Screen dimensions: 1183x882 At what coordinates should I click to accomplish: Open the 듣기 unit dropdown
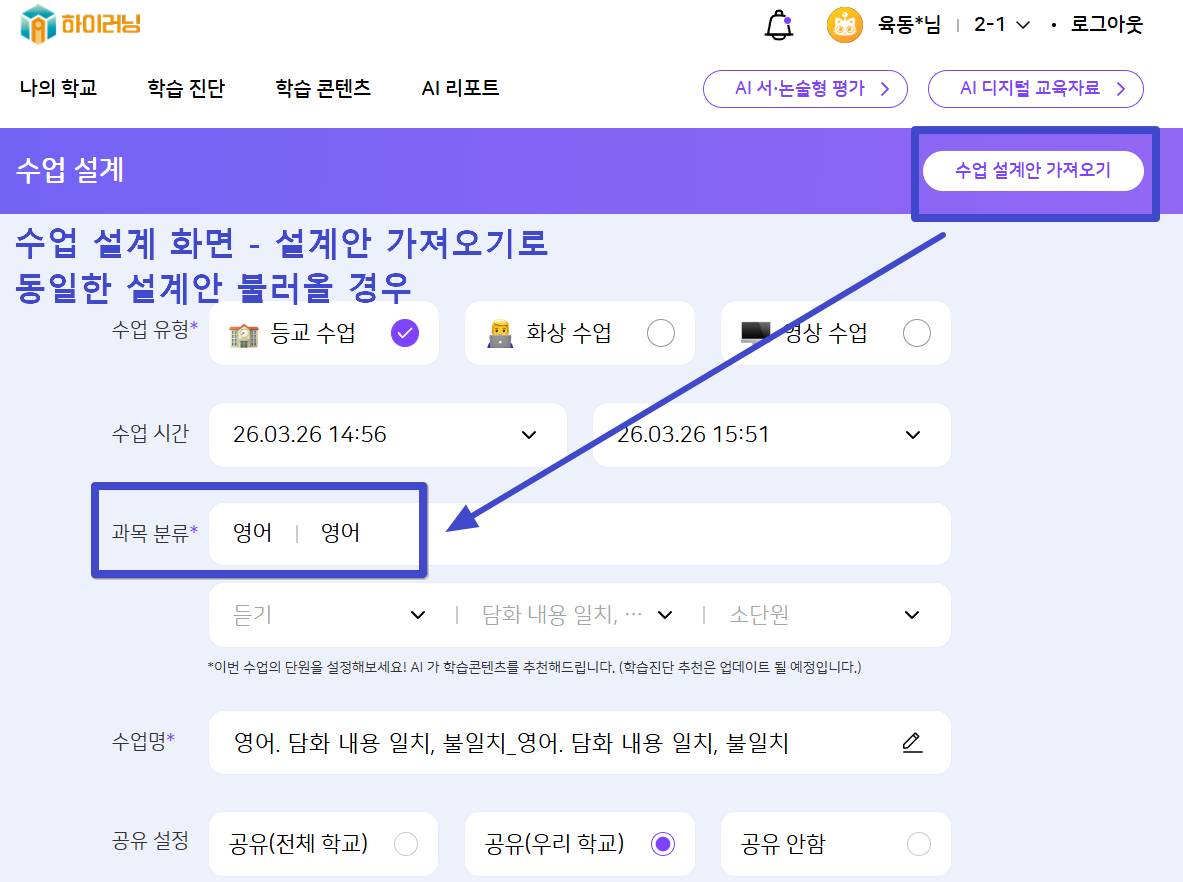(418, 615)
